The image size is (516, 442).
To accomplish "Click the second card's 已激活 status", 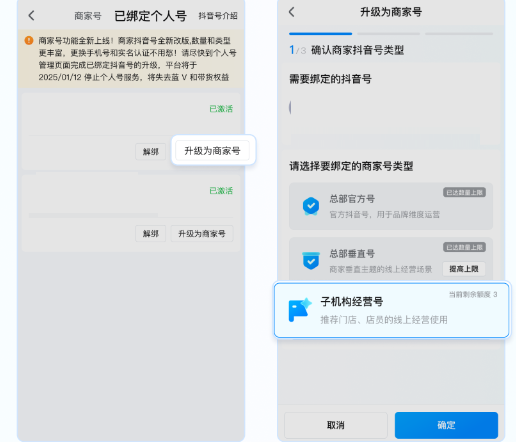I will (221, 191).
